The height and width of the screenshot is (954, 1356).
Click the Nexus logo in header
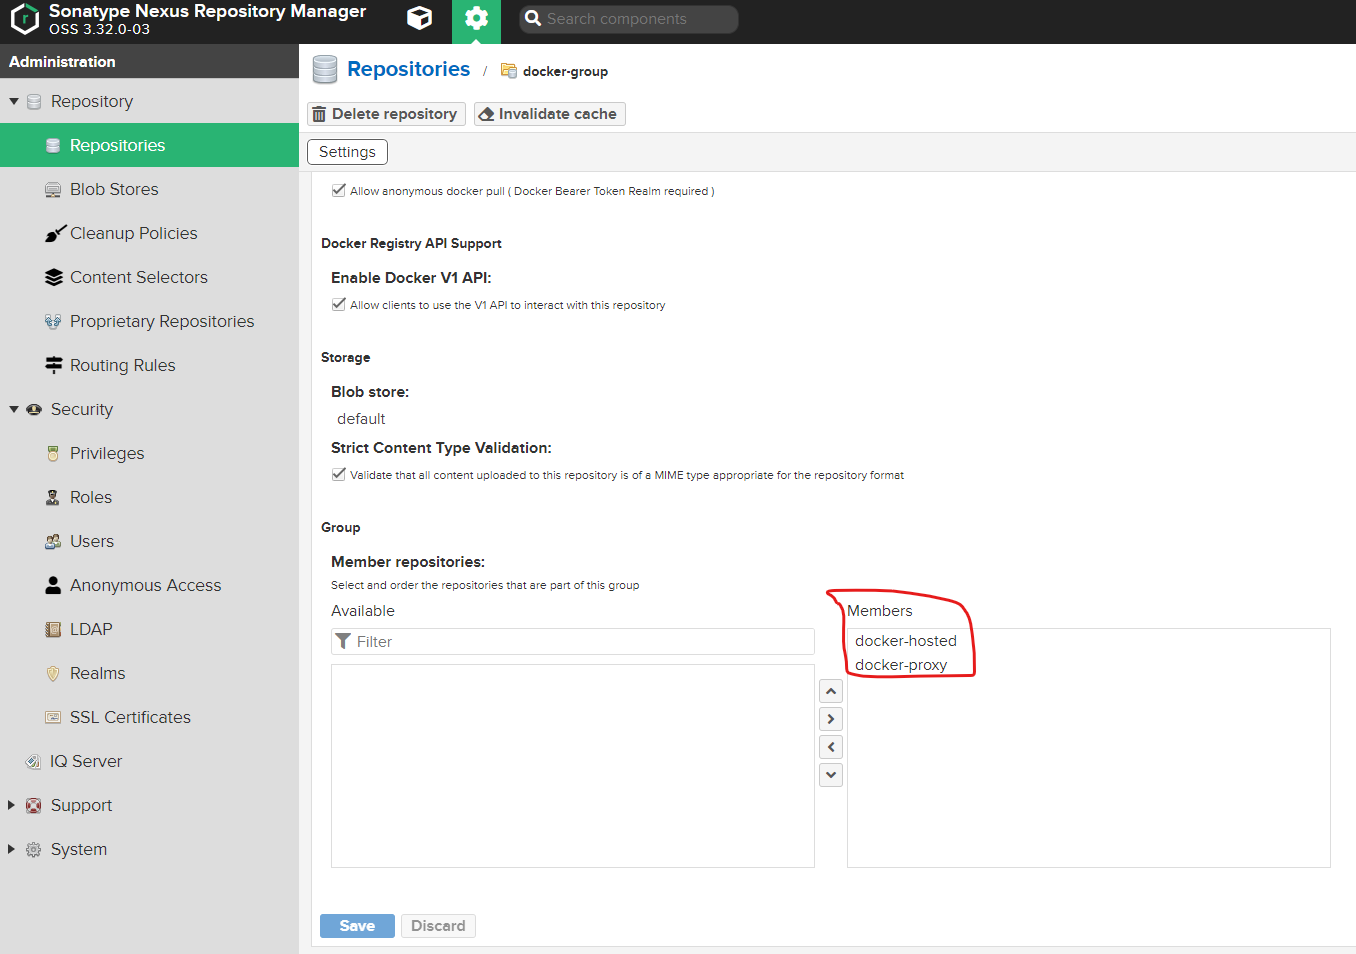pyautogui.click(x=24, y=19)
